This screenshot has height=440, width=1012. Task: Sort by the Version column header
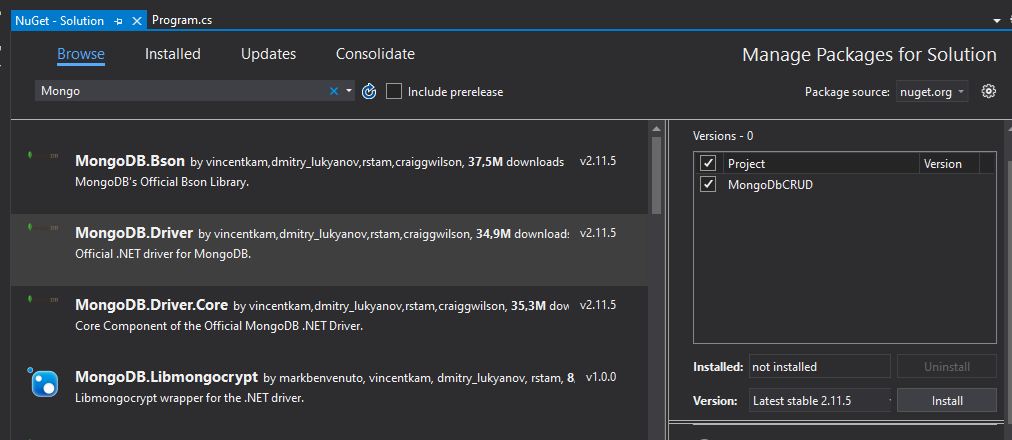tap(949, 163)
